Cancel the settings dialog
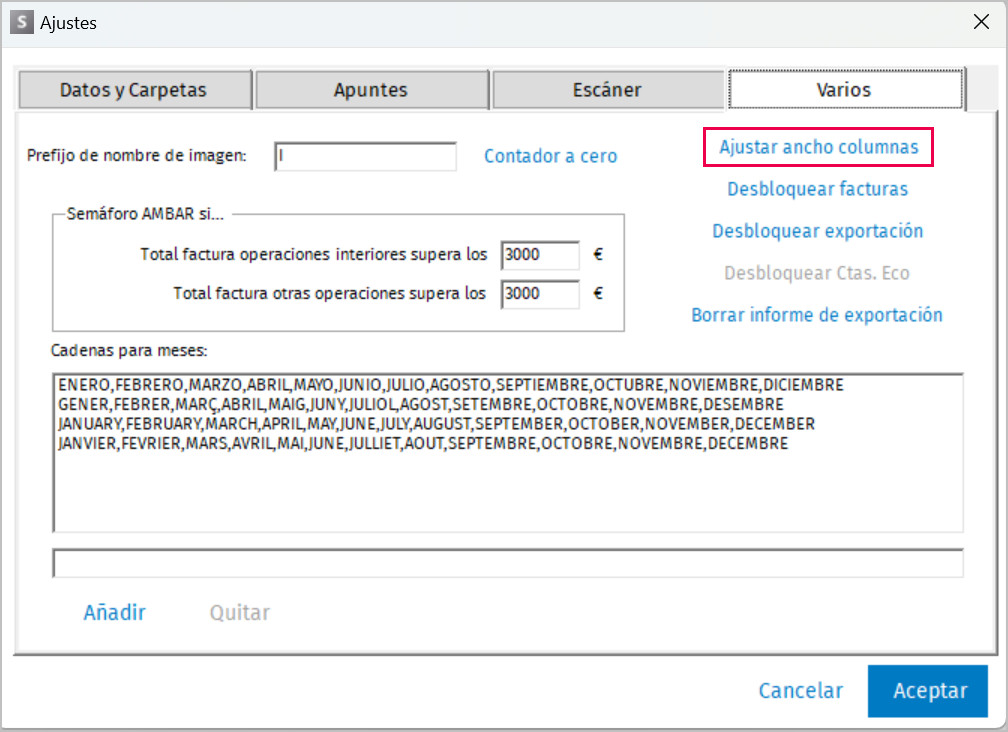Screen dimensions: 1008x732 [800, 690]
